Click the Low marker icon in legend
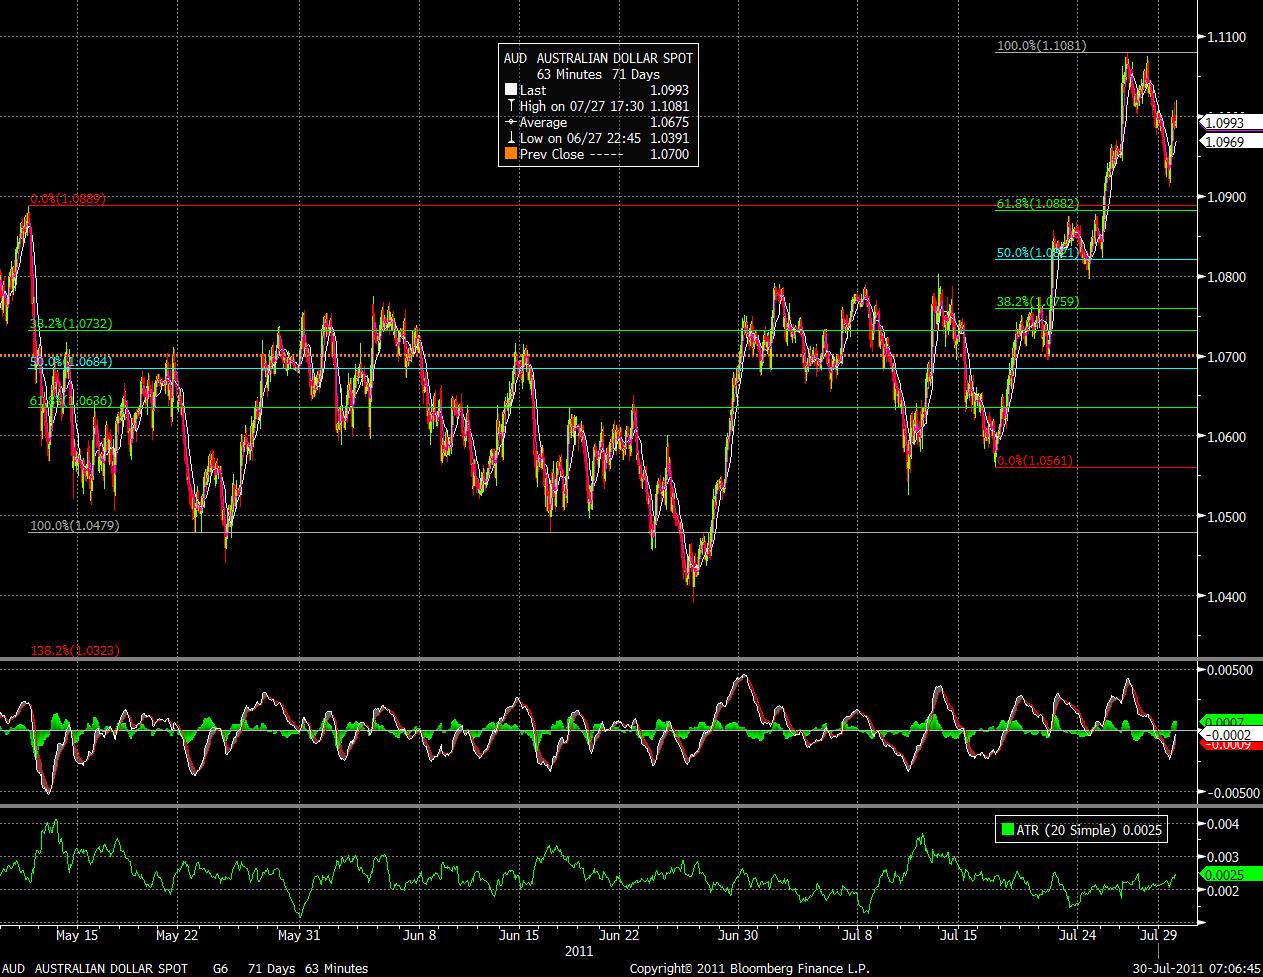The width and height of the screenshot is (1263, 977). [511, 138]
